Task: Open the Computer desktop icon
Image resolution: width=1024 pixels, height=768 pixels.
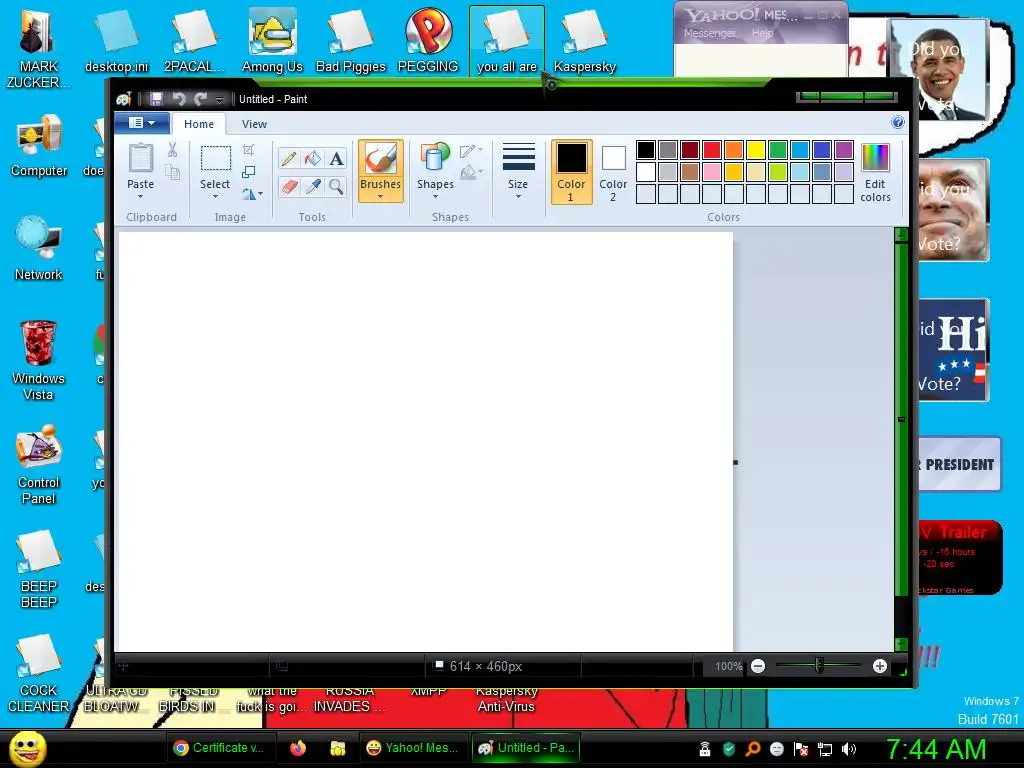Action: tap(39, 145)
